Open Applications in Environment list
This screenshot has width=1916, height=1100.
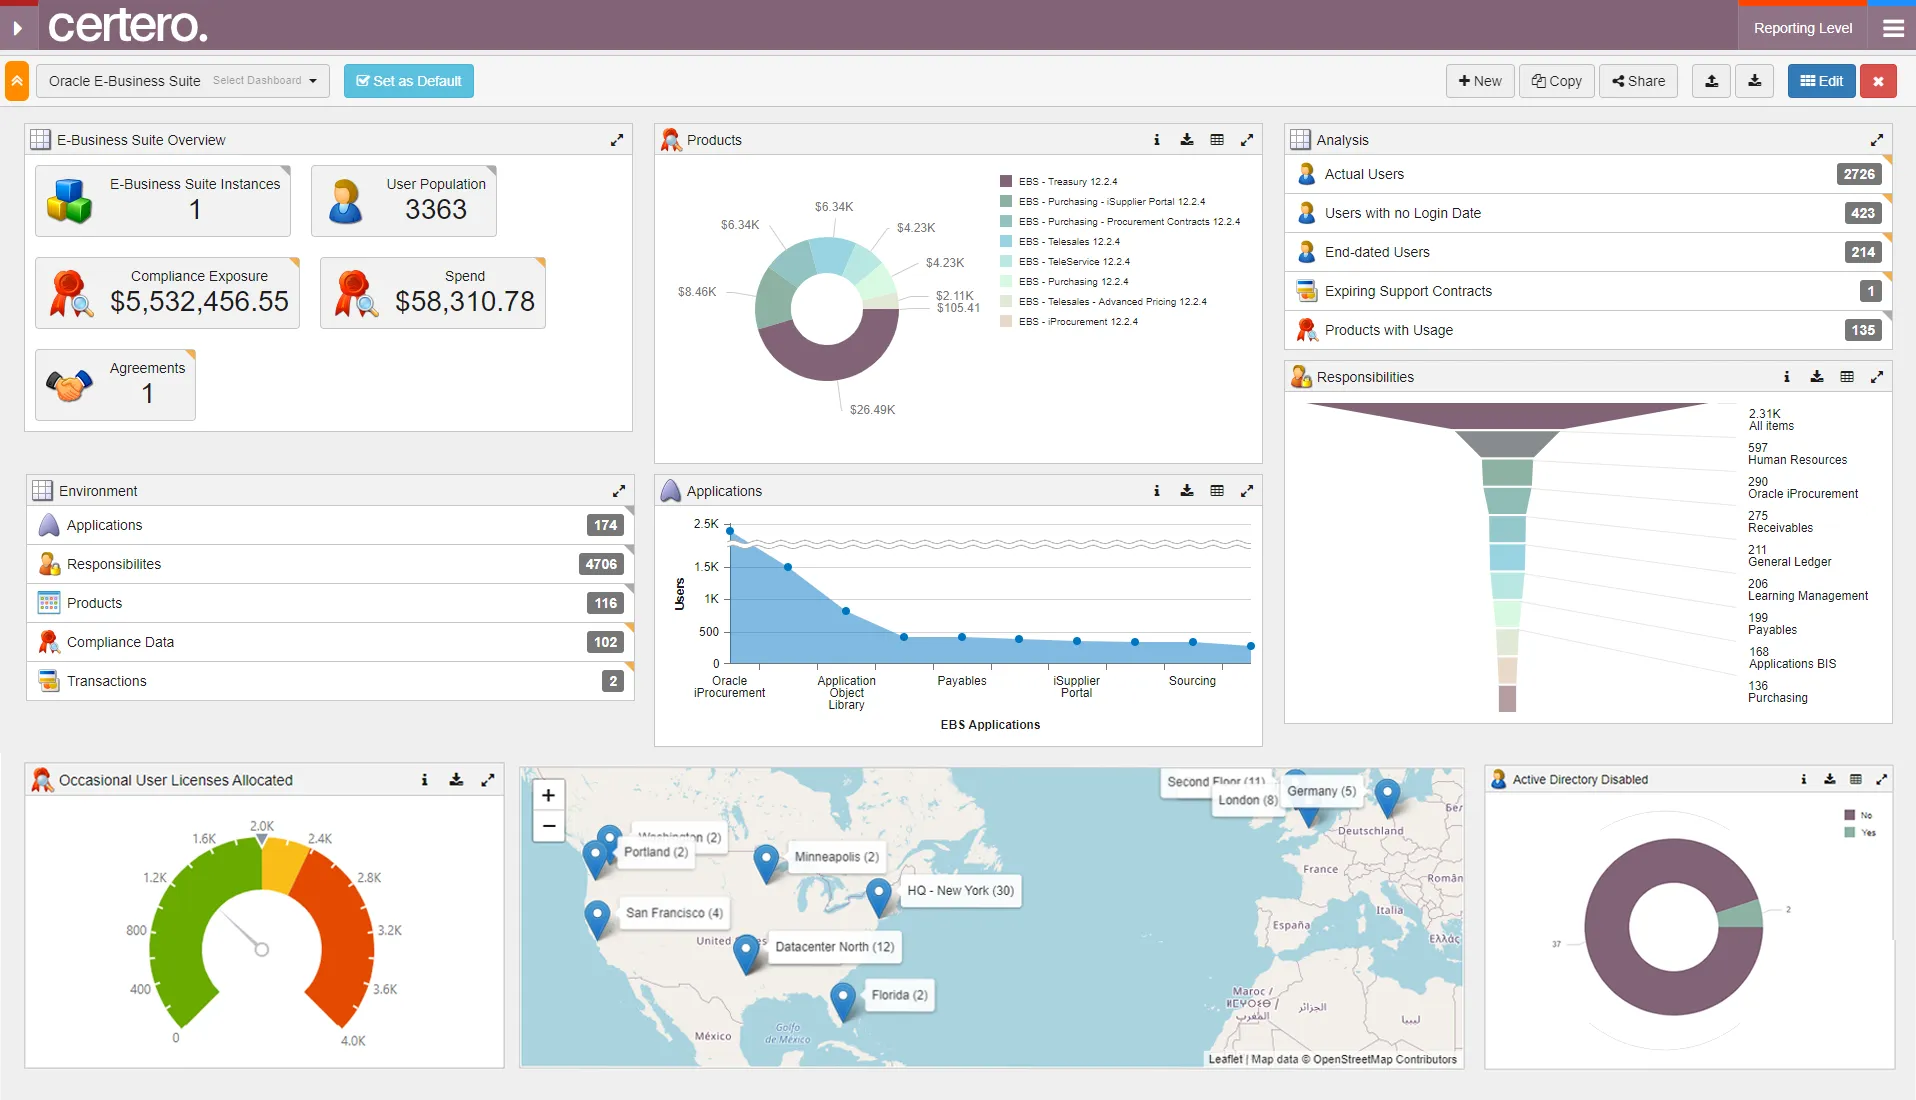(330, 525)
